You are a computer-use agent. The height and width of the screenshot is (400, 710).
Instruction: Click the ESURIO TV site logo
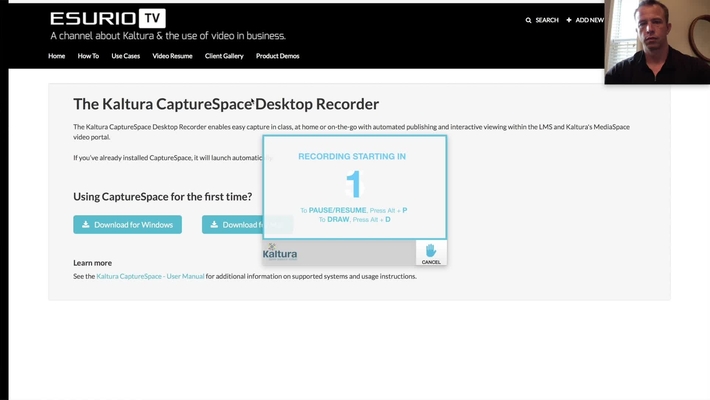click(x=108, y=18)
